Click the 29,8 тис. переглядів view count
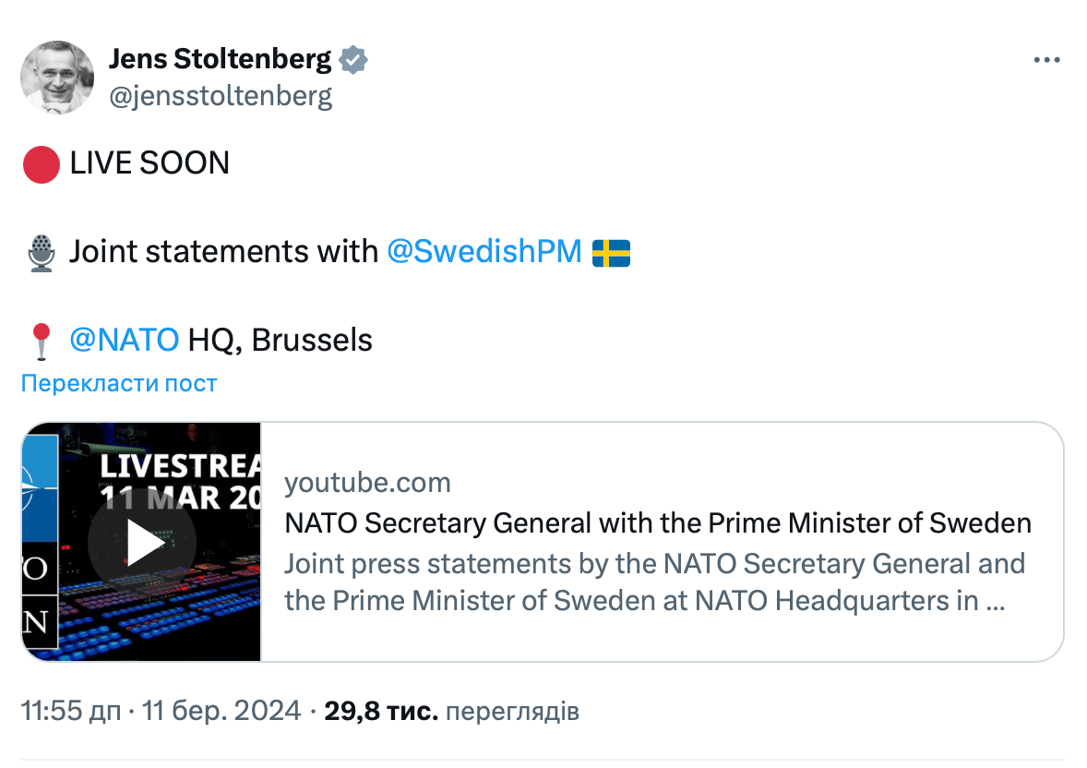Image resolution: width=1087 pixels, height=768 pixels. pos(451,711)
